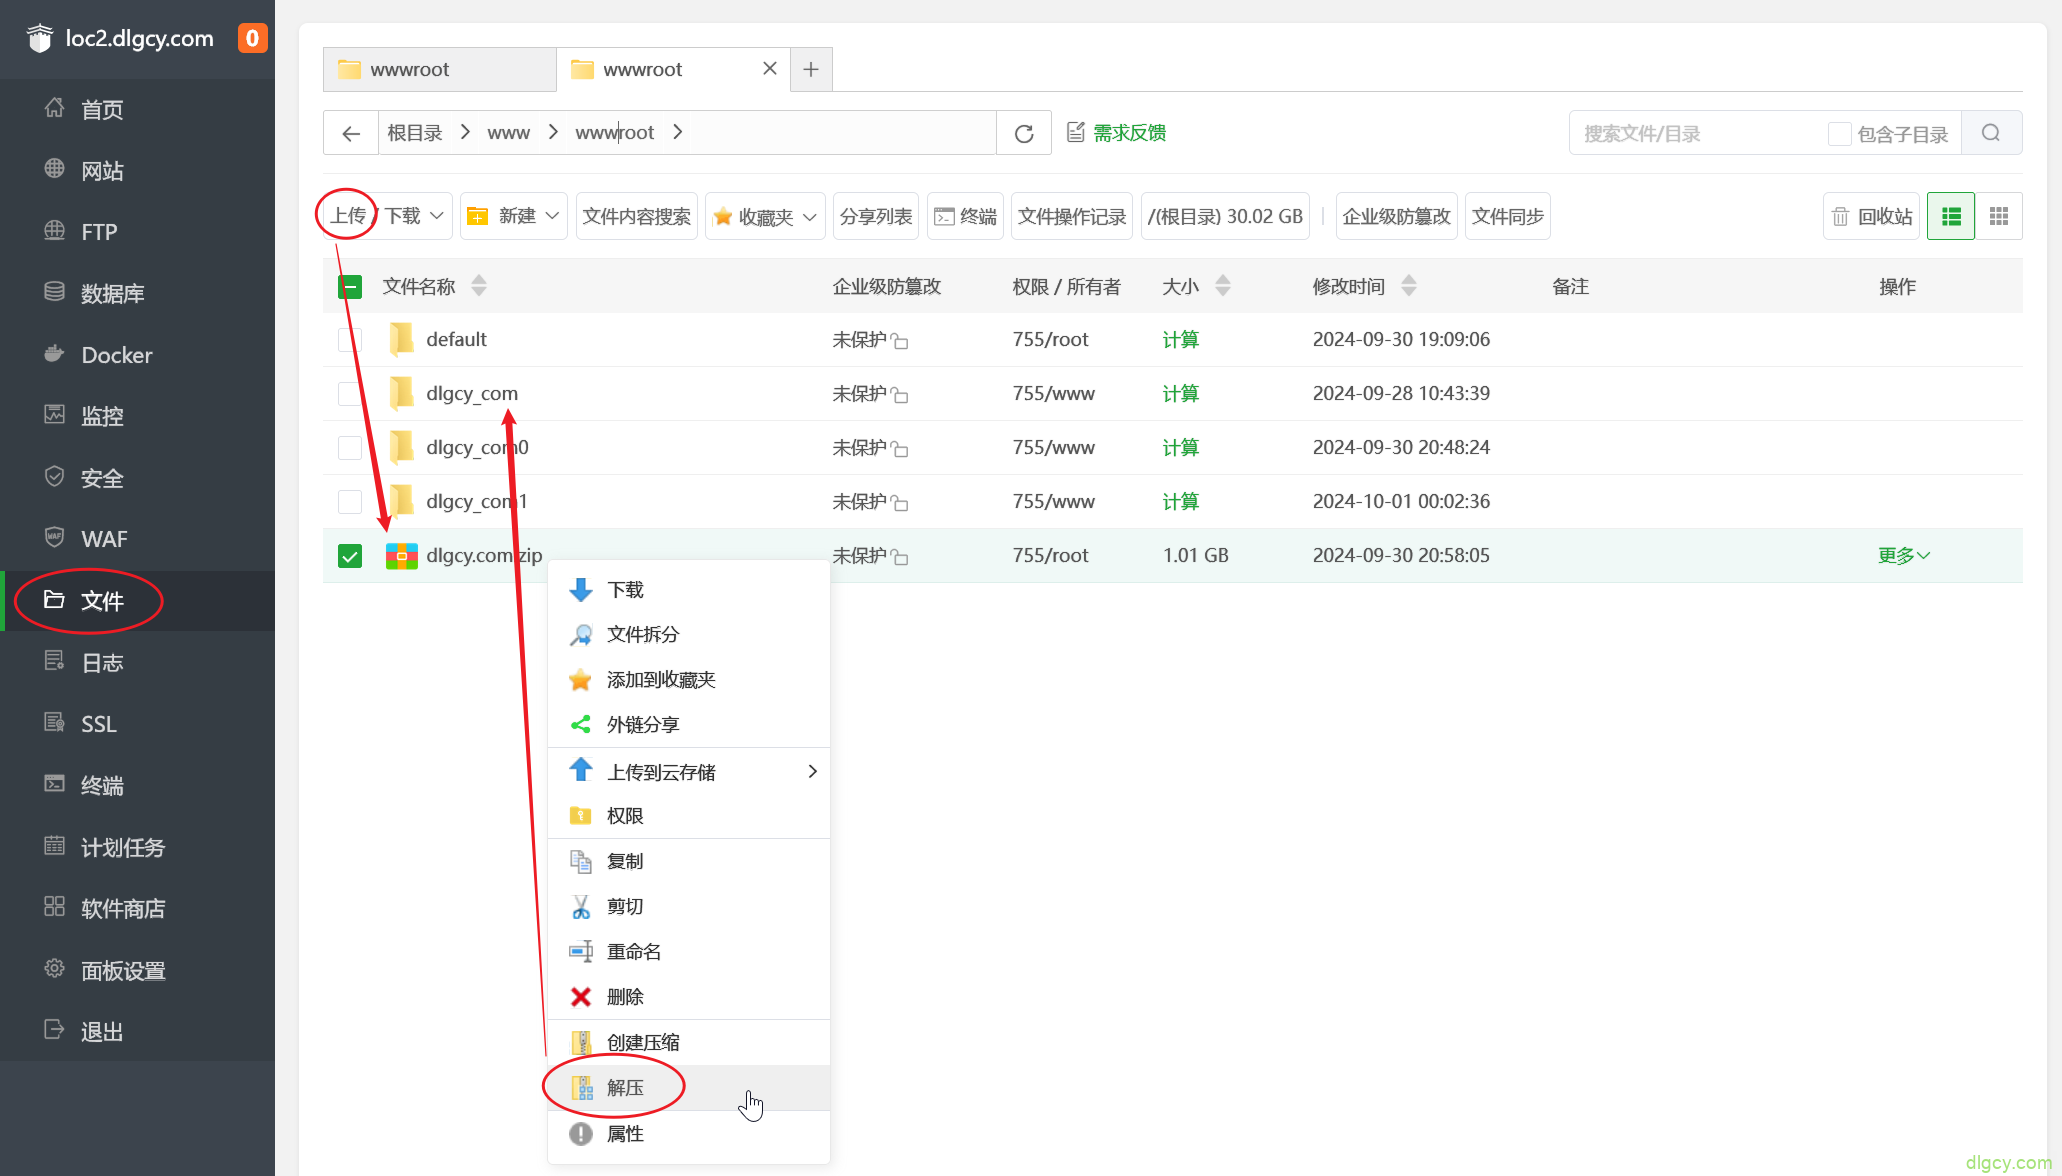Open the 软件商店 software store
The height and width of the screenshot is (1176, 2062).
(x=137, y=908)
